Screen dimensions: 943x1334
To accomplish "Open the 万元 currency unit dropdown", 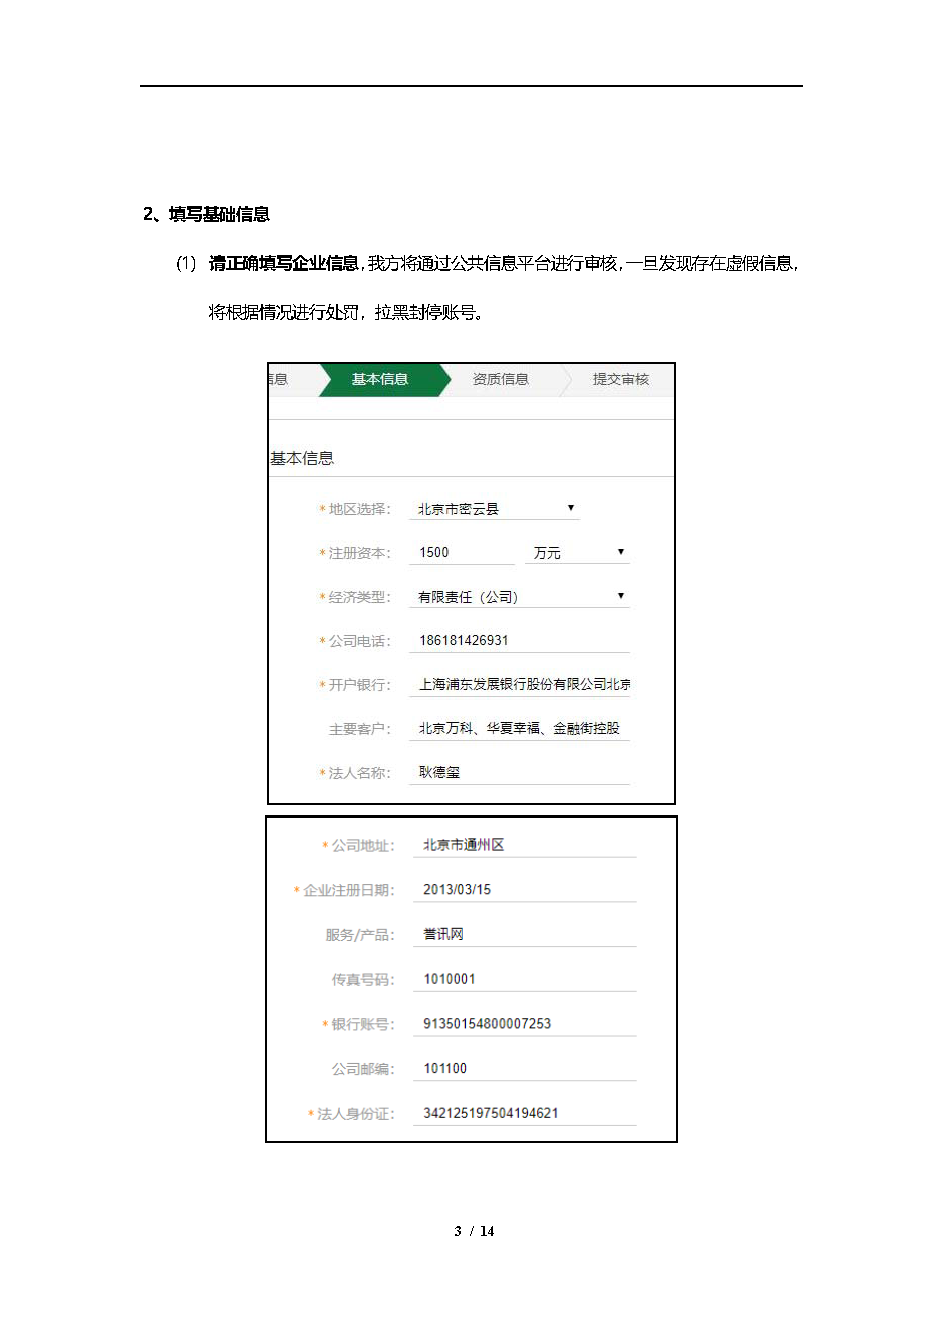I will [577, 553].
